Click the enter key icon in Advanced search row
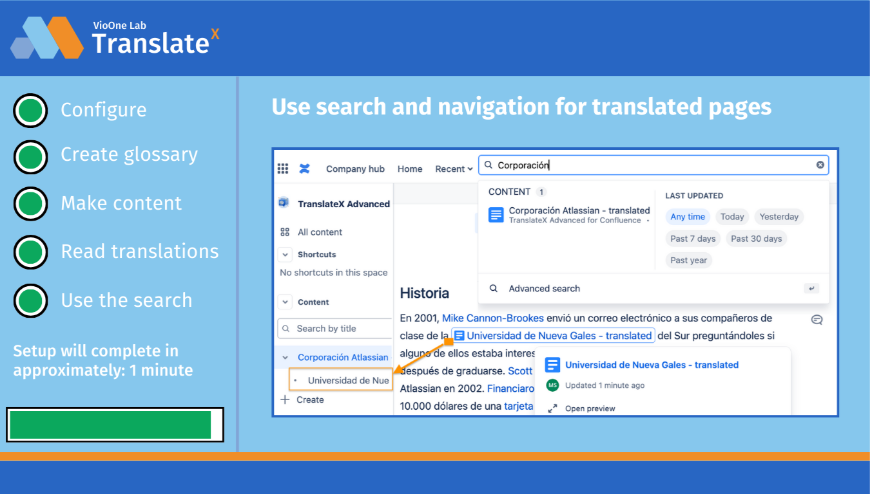The height and width of the screenshot is (494, 870). [x=811, y=288]
